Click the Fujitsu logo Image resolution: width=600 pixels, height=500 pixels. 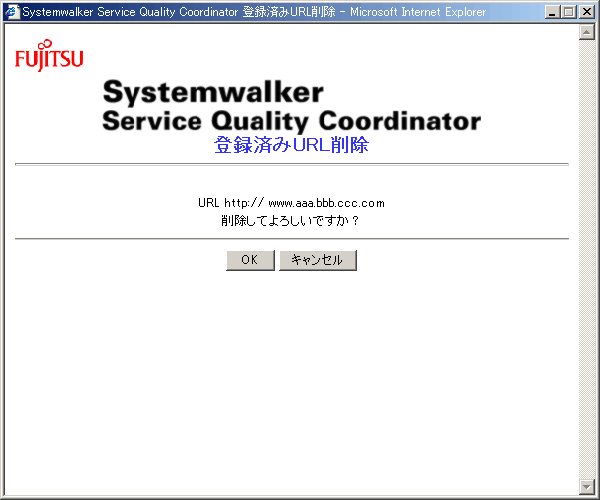point(49,55)
